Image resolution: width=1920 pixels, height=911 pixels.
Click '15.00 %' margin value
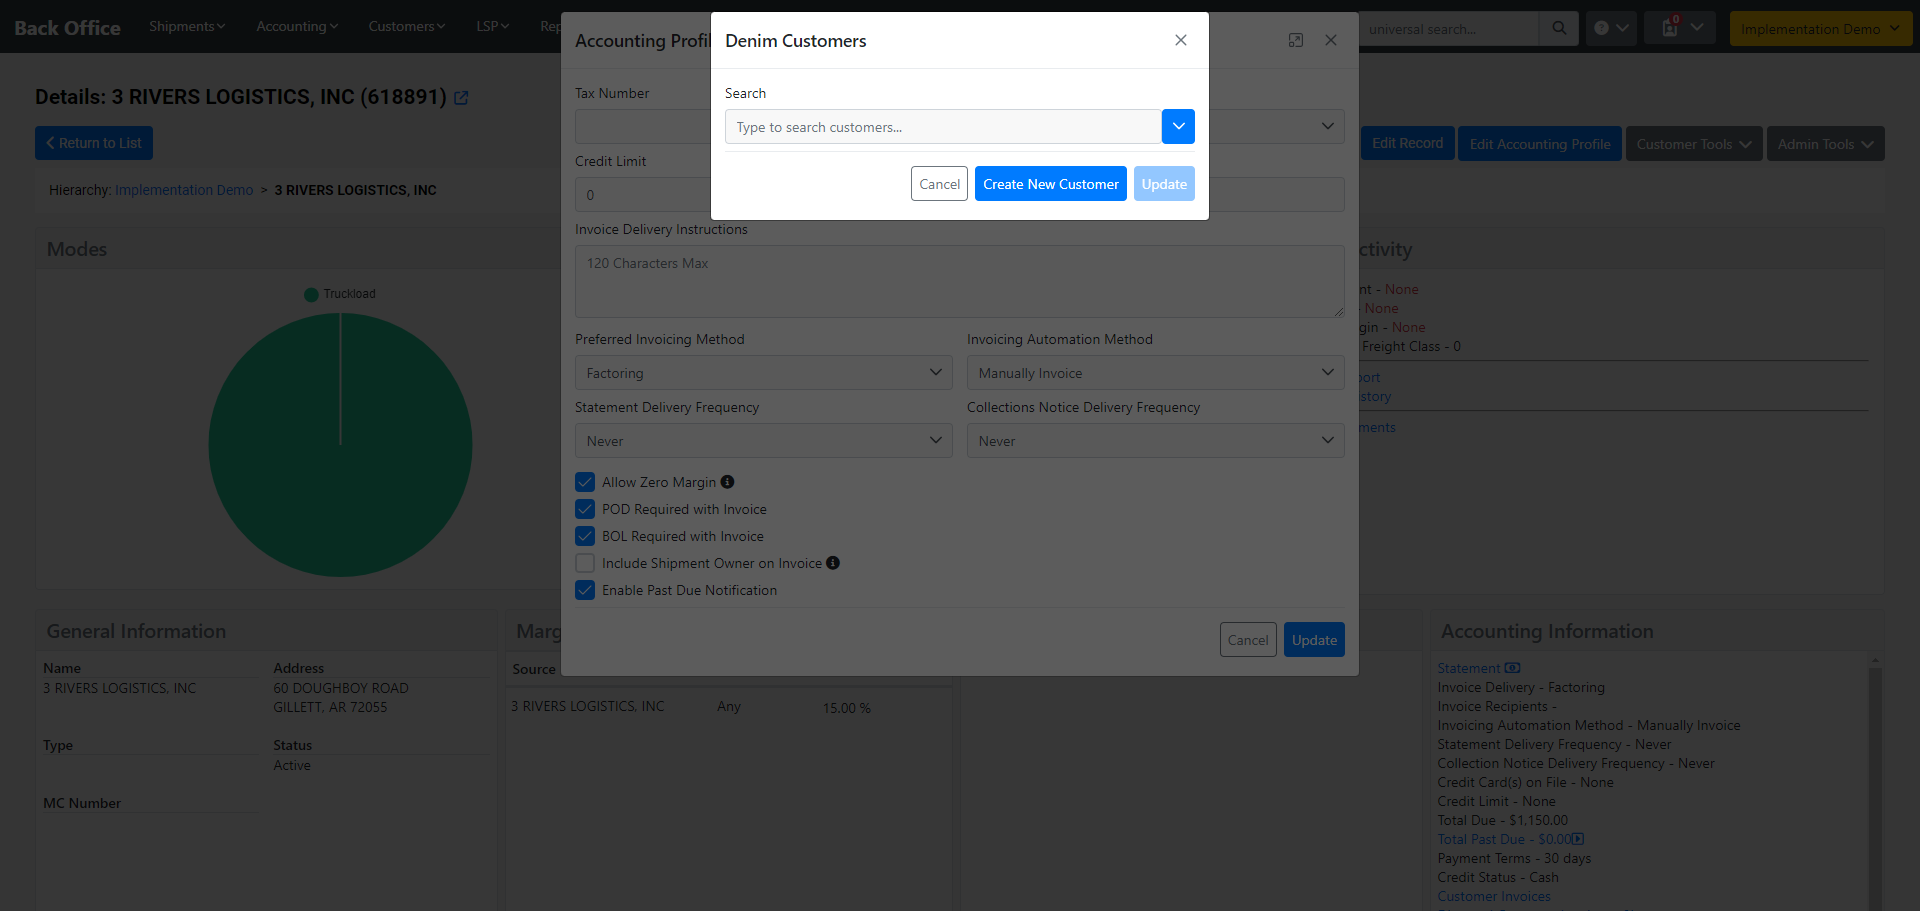(x=846, y=708)
